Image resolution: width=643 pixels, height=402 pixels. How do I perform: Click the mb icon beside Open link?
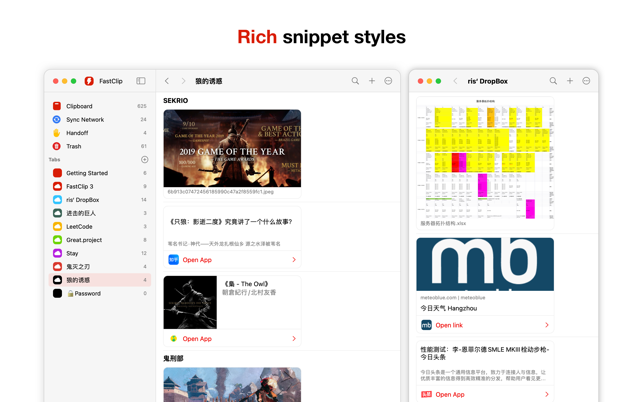[426, 325]
